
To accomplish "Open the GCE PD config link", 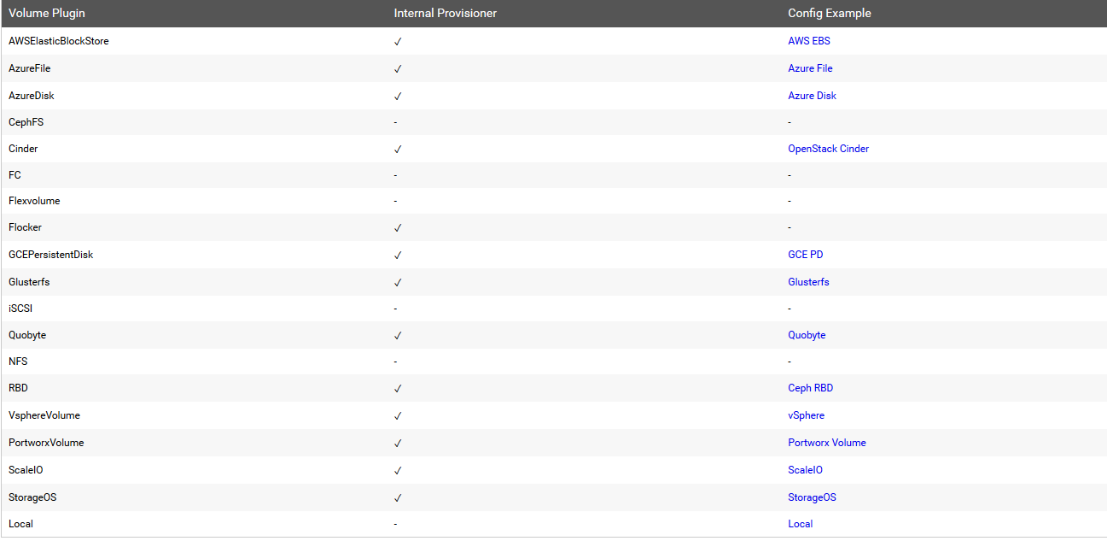I will coord(806,254).
